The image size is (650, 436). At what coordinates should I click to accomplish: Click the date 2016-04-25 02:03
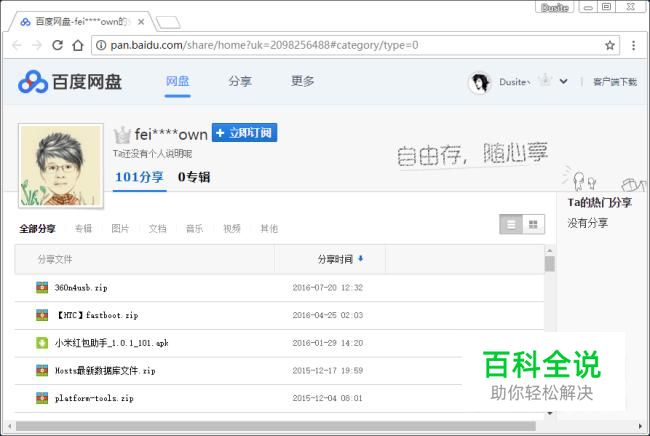(327, 315)
